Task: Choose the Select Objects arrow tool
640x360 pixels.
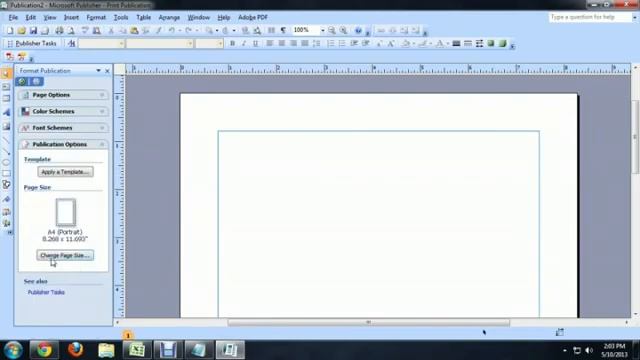Action: (x=6, y=74)
